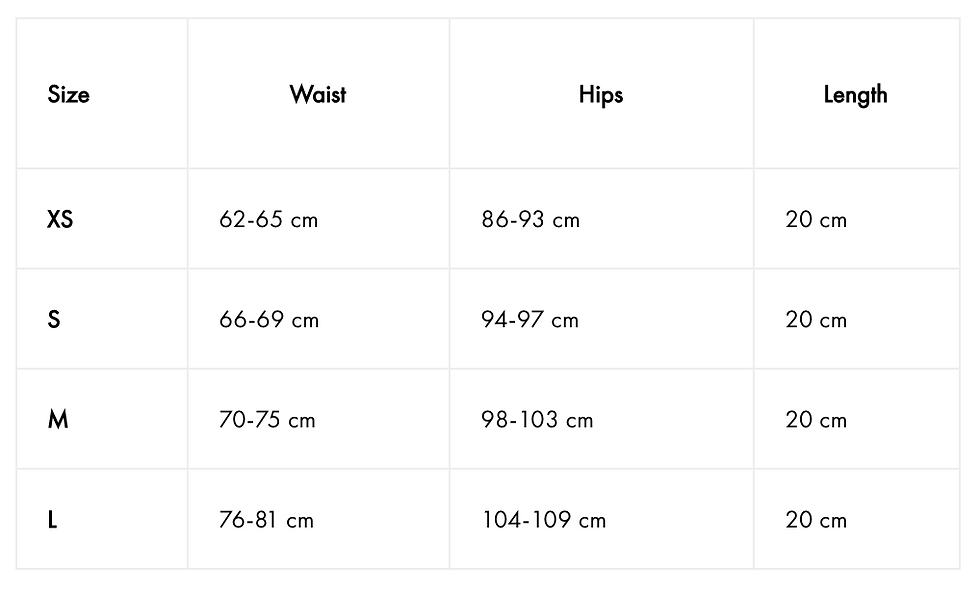Select the M size row label
This screenshot has height=591, width=980.
pyautogui.click(x=58, y=420)
